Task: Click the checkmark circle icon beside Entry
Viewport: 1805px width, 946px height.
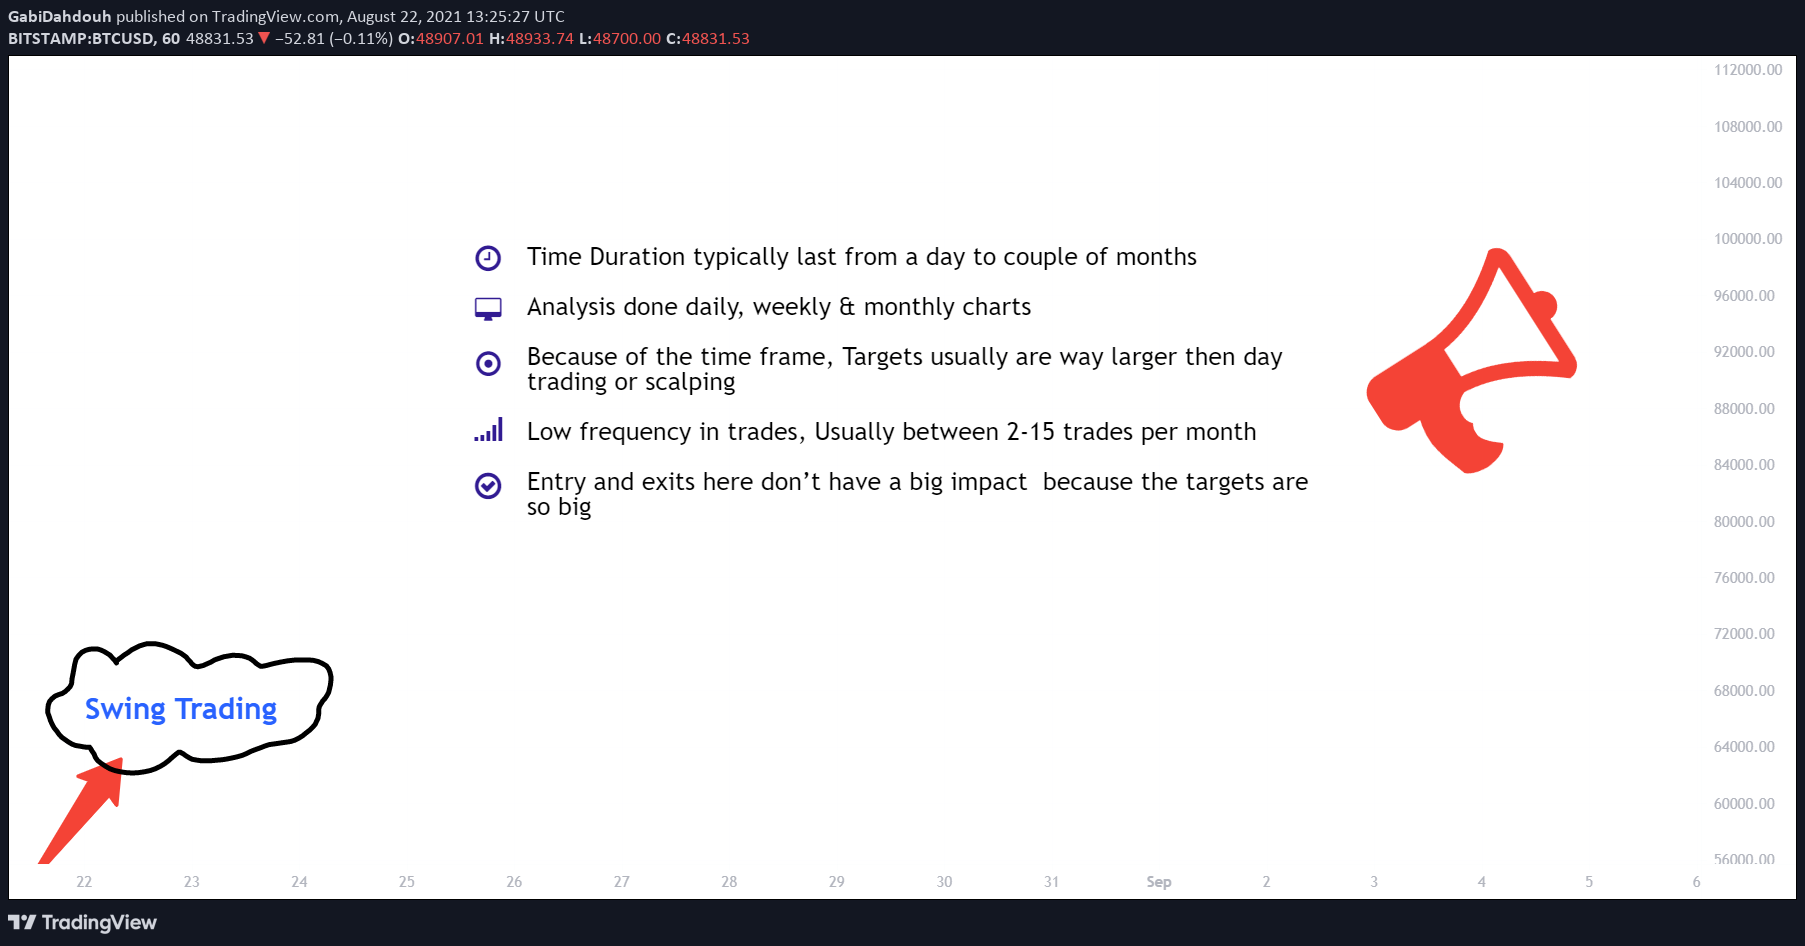Action: point(488,485)
